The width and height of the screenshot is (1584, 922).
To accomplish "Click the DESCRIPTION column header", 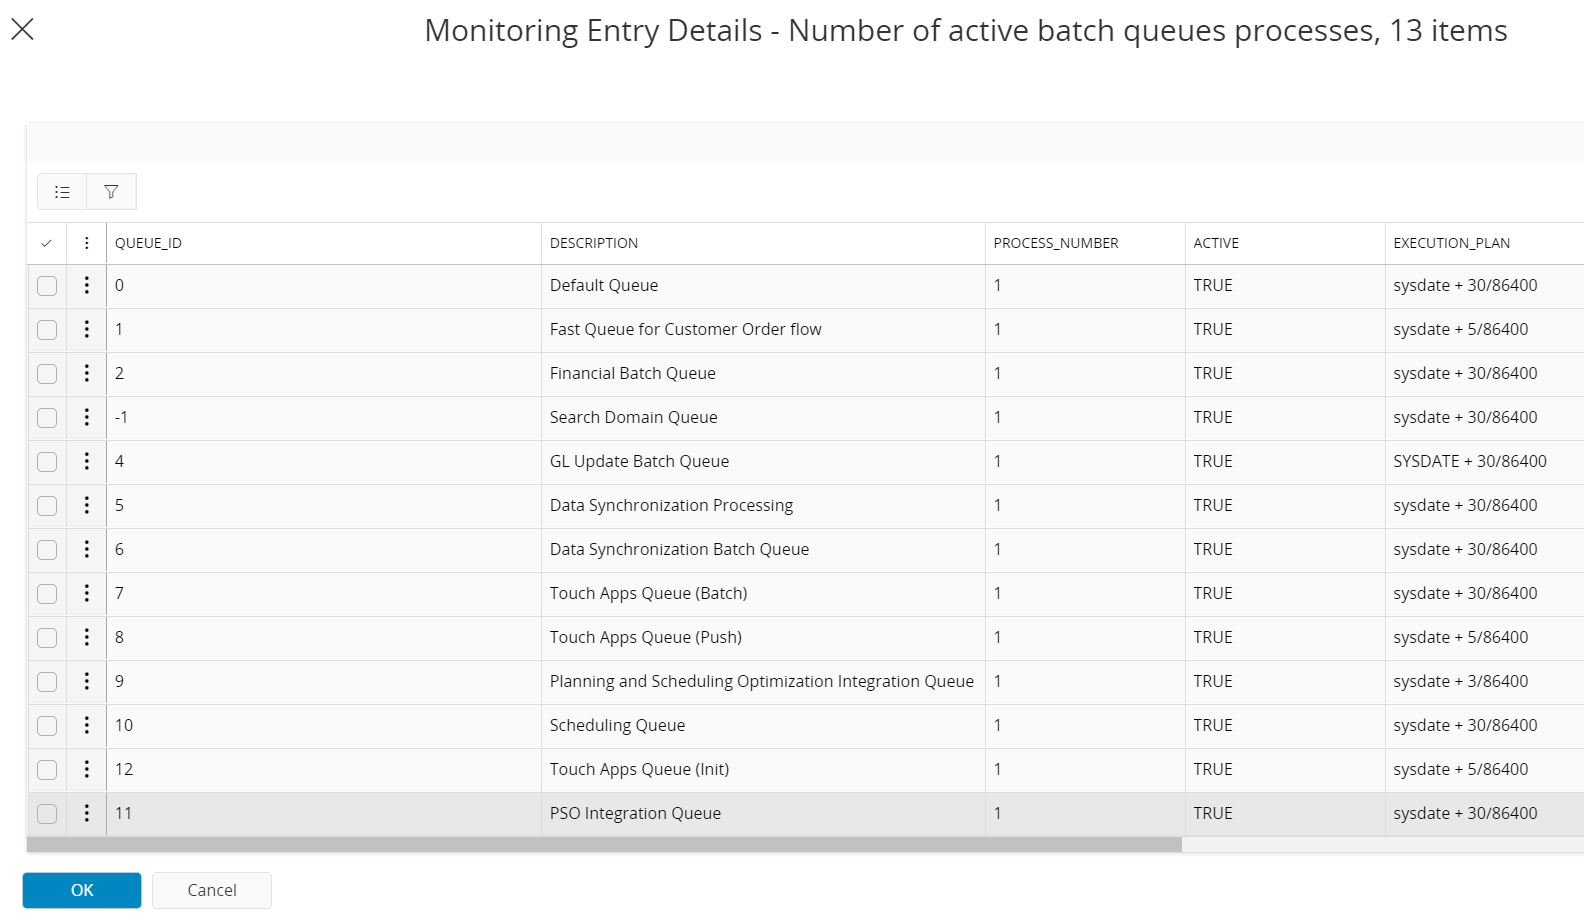I will [x=594, y=243].
